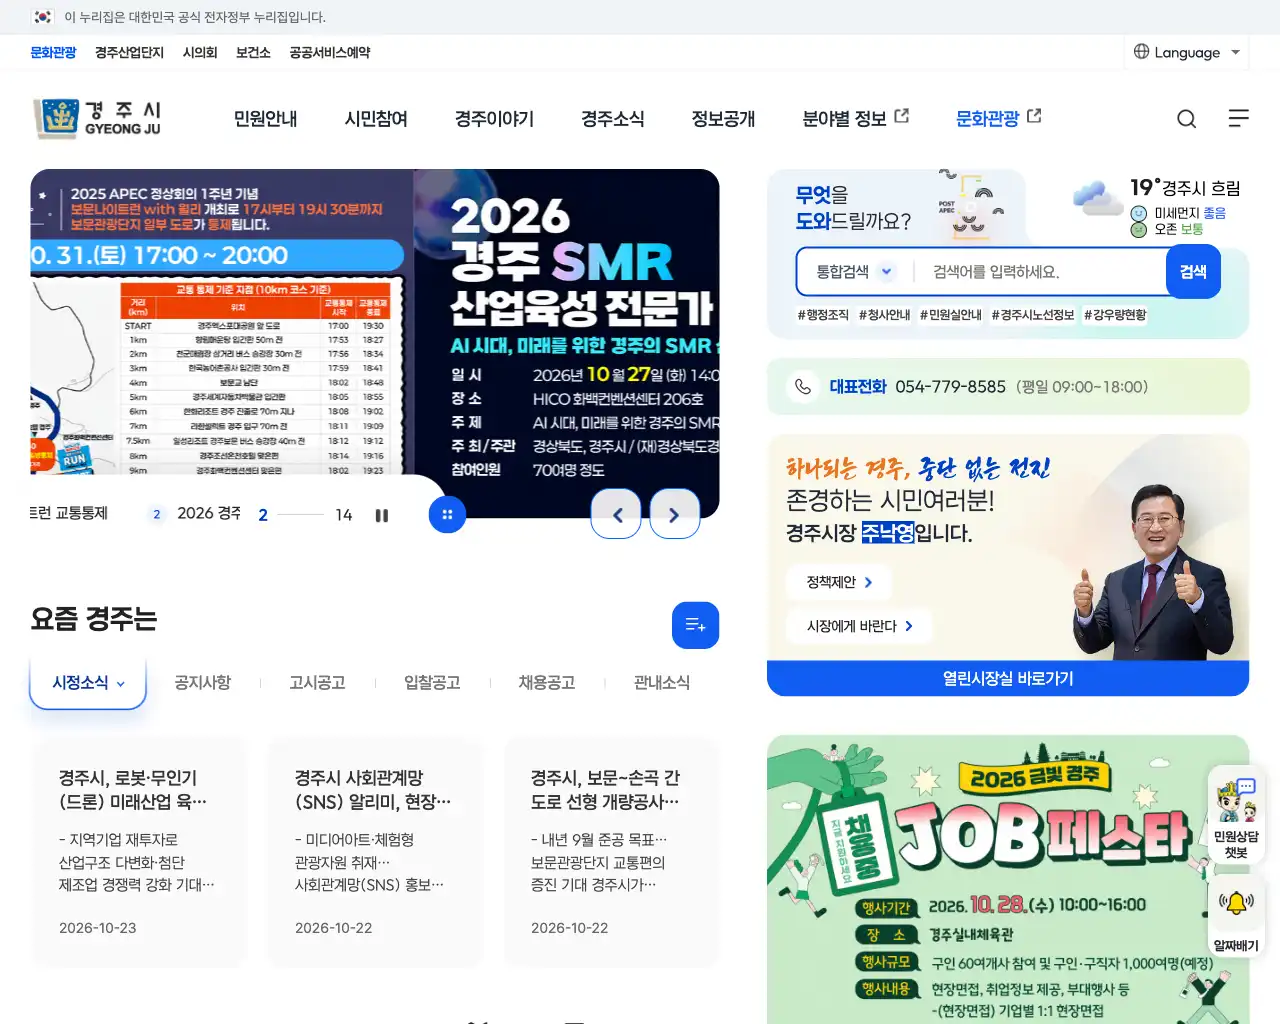Viewport: 1280px width, 1024px height.
Task: Click the 검색 search button
Action: [x=1193, y=271]
